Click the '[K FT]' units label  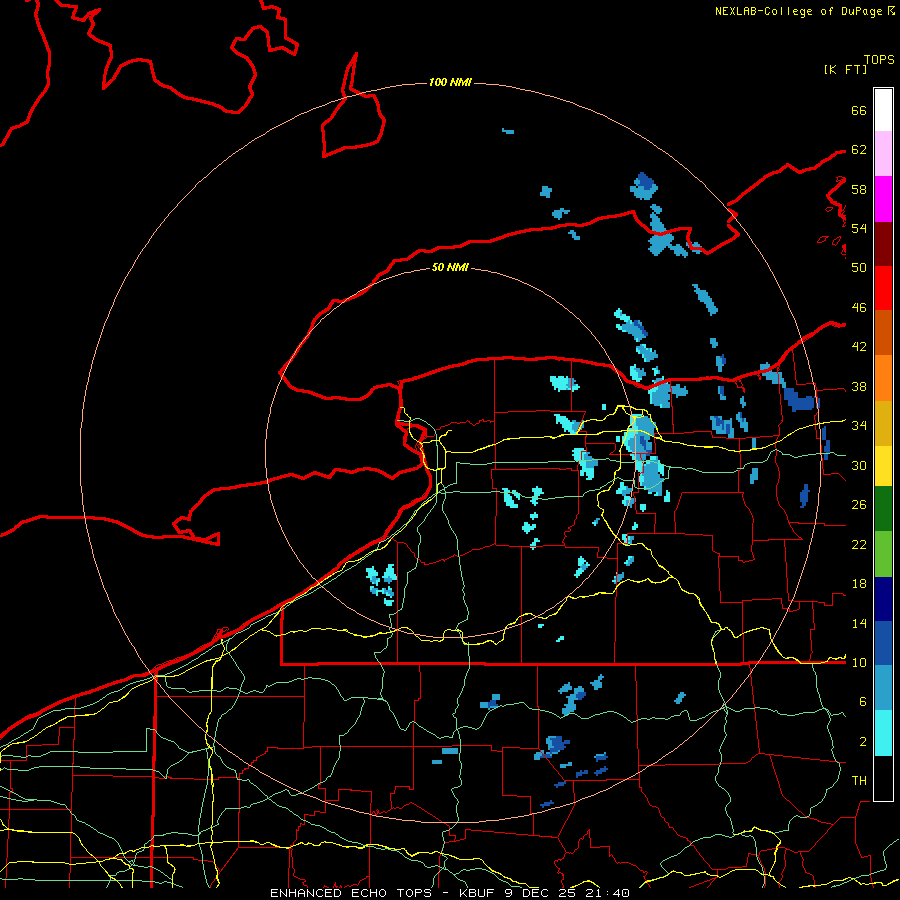(845, 70)
